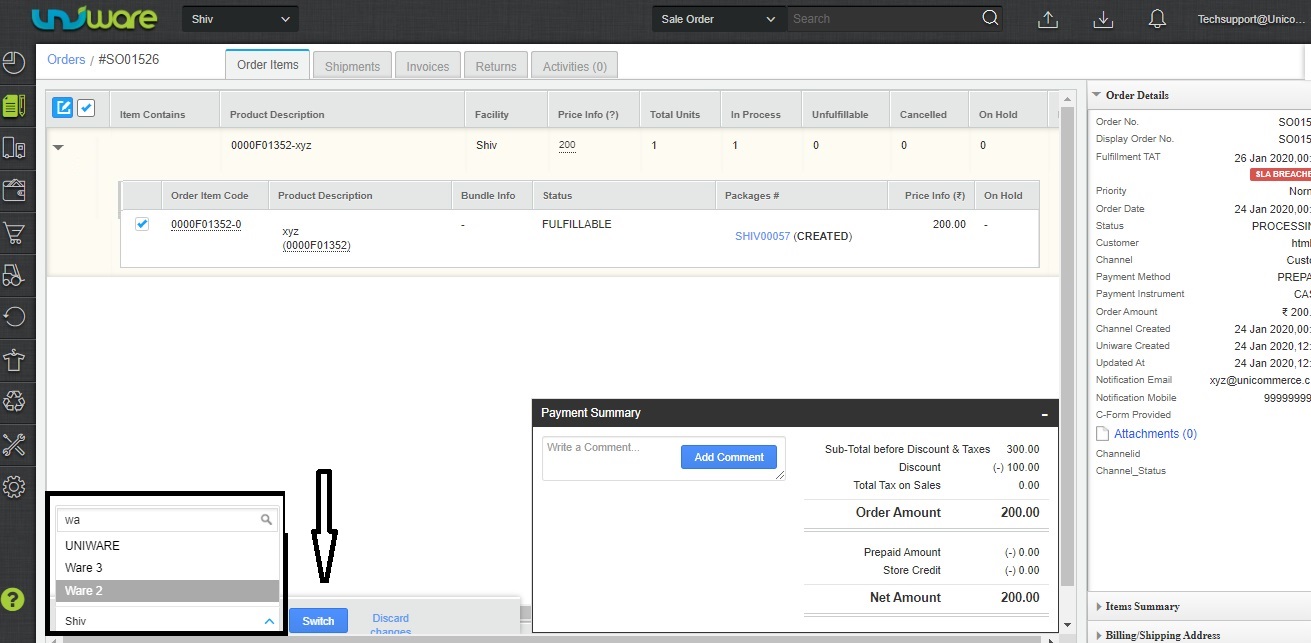This screenshot has height=643, width=1311.
Task: Click the edit pencil icon in table header
Action: click(63, 107)
